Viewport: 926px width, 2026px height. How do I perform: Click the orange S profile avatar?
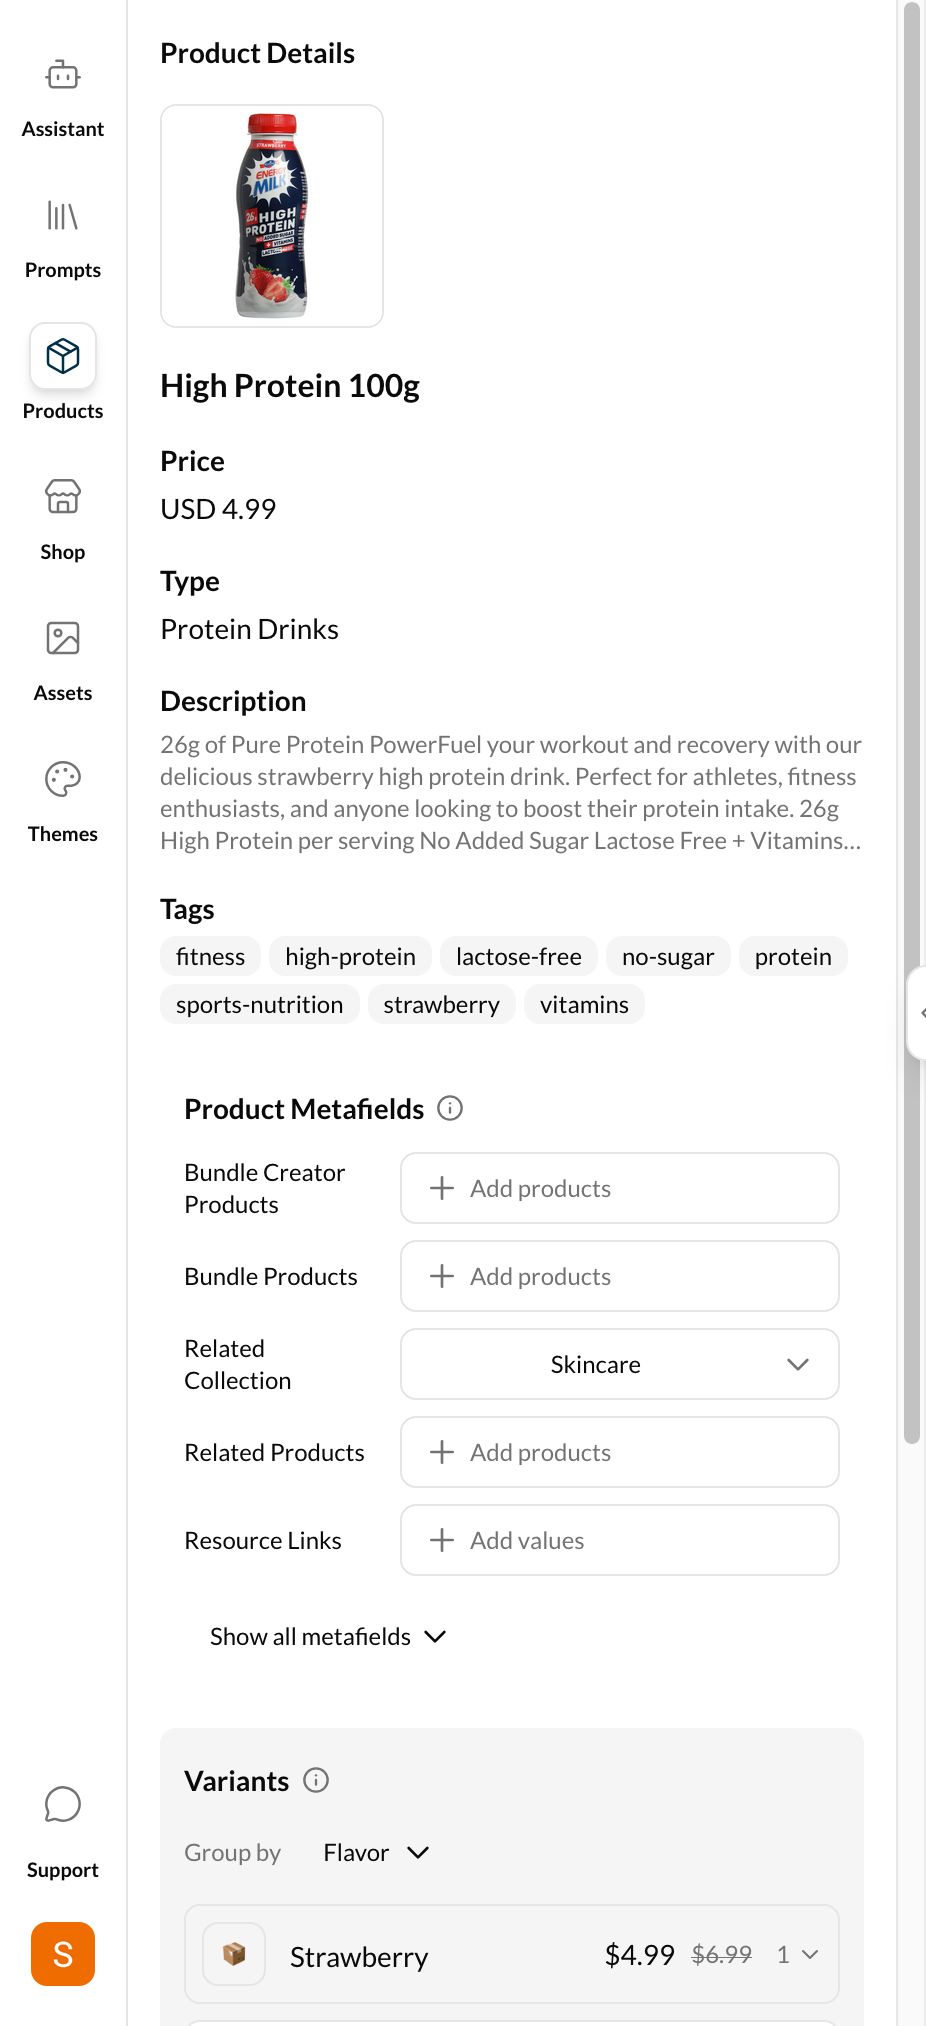tap(62, 1953)
